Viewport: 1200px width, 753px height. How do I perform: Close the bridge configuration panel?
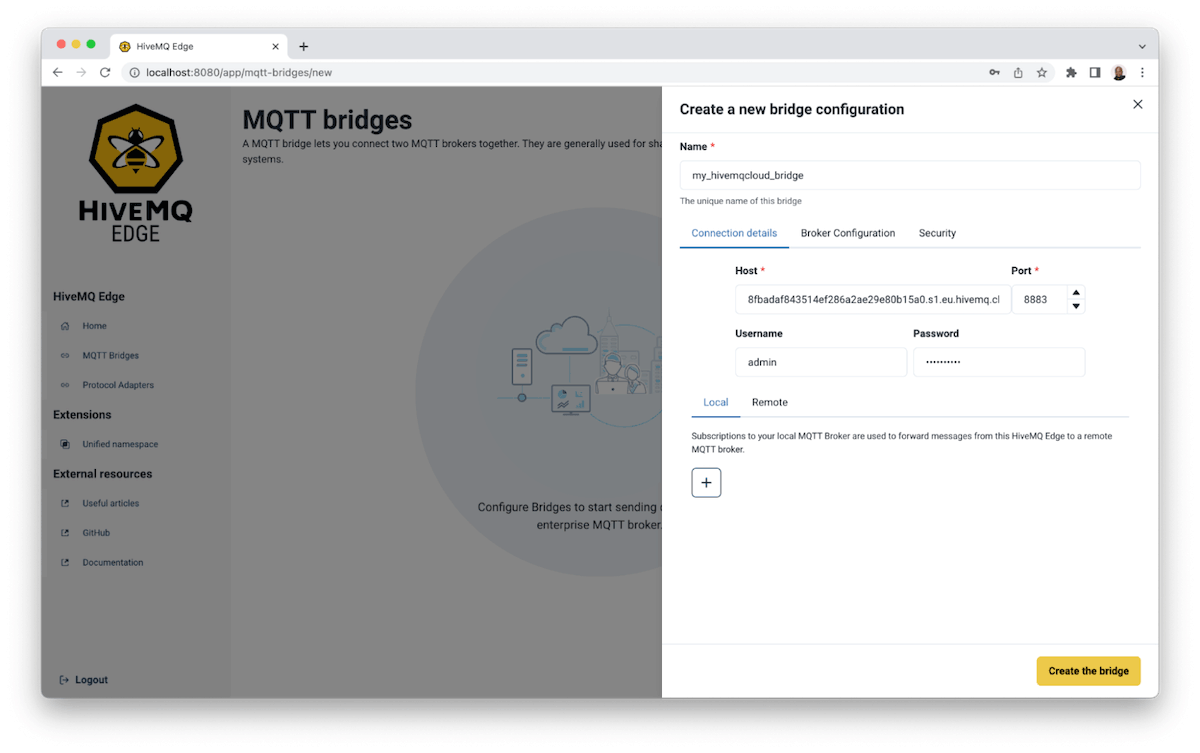tap(1137, 104)
